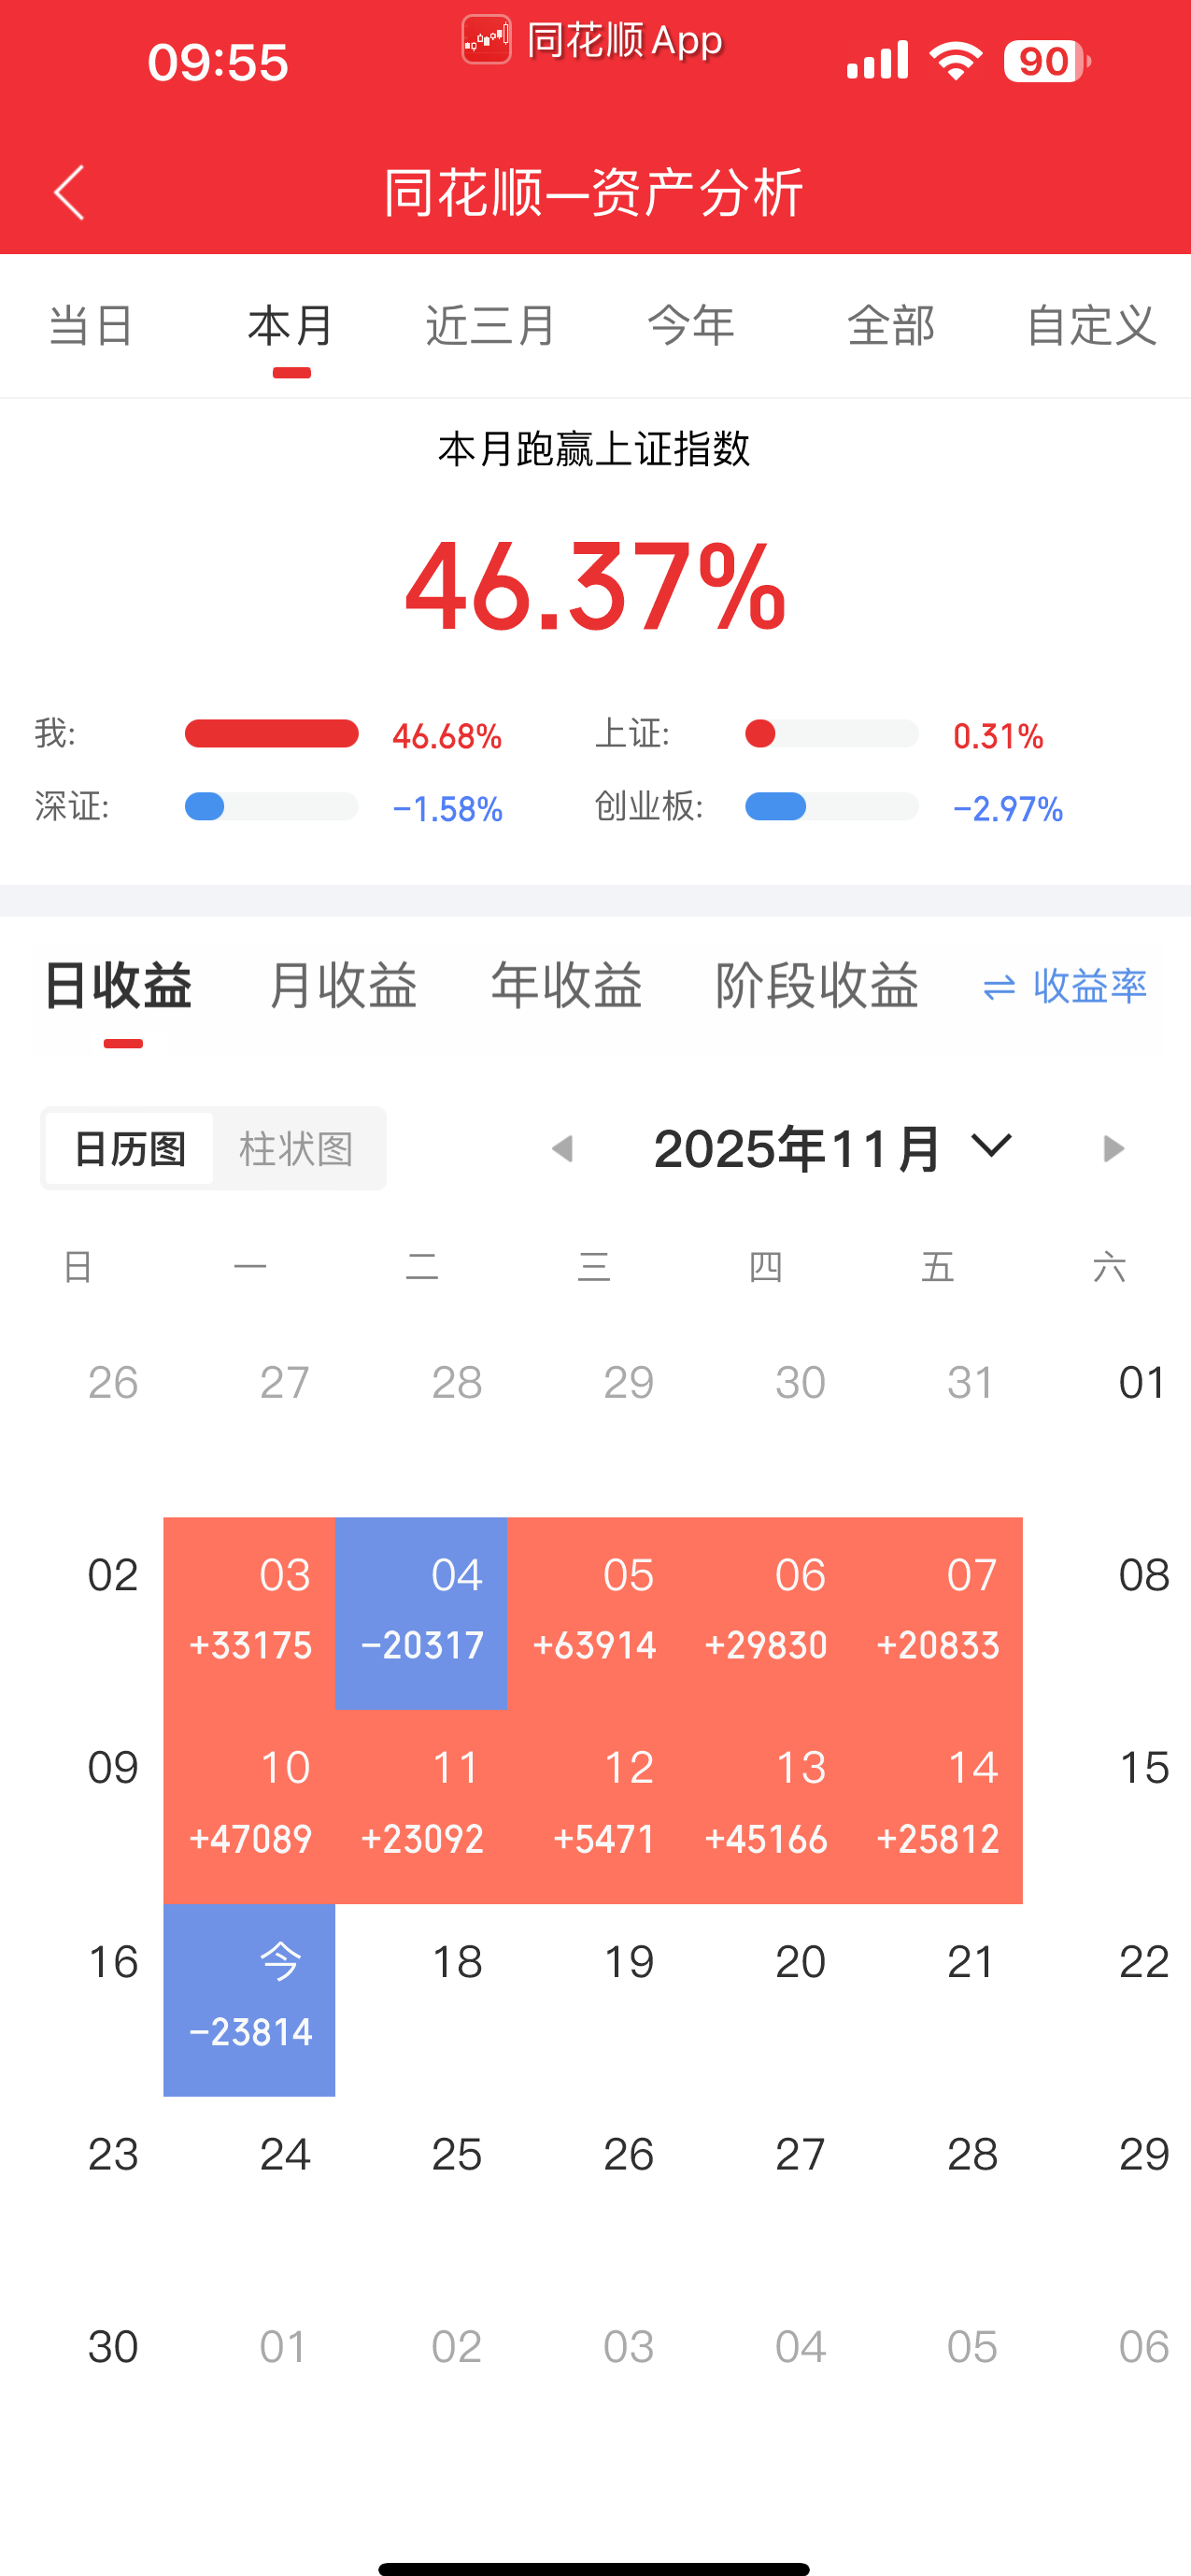Open the 2025年11月 month dropdown
This screenshot has height=2576, width=1191.
point(833,1148)
